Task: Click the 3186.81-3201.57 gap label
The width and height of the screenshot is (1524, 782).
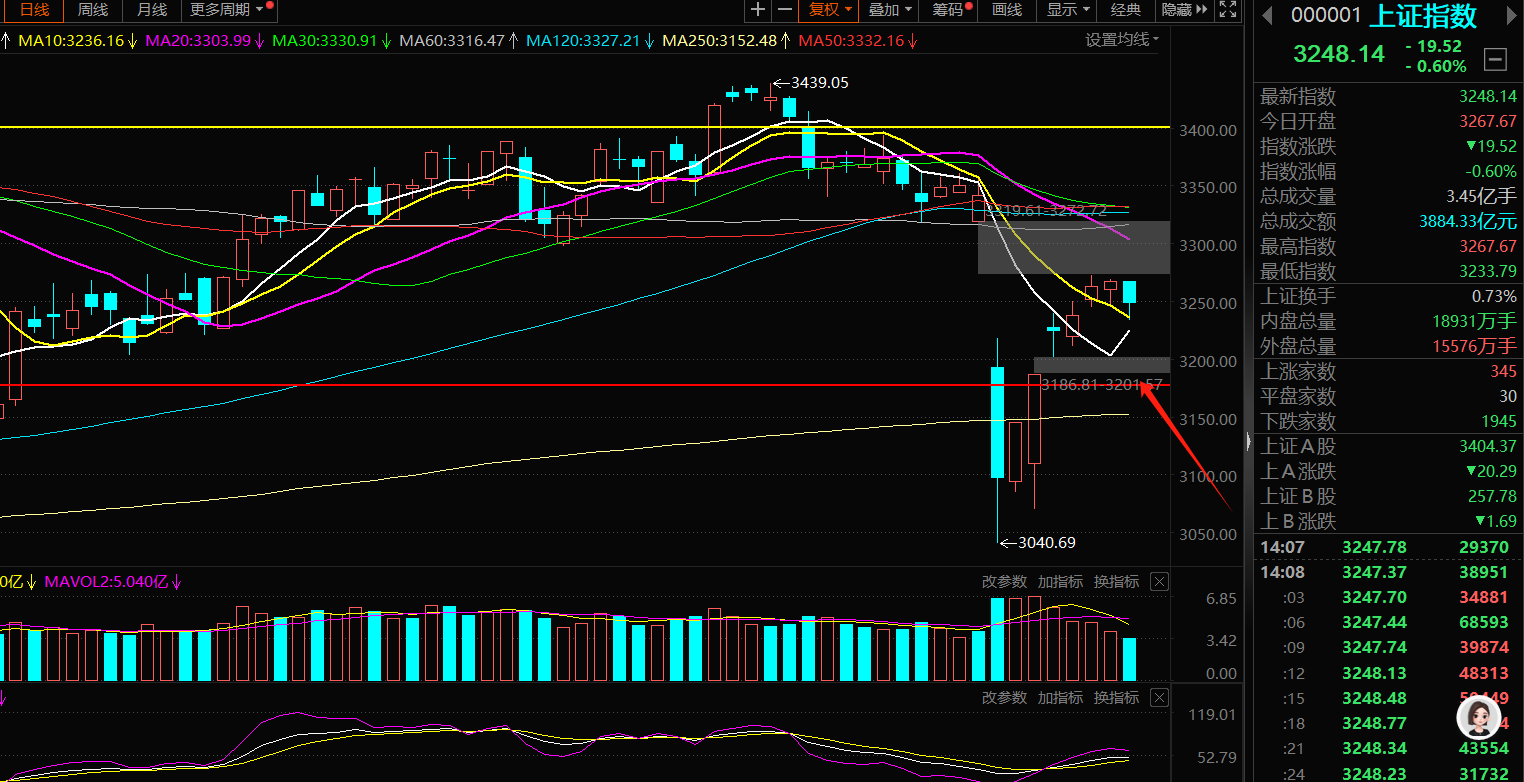Action: click(1101, 384)
